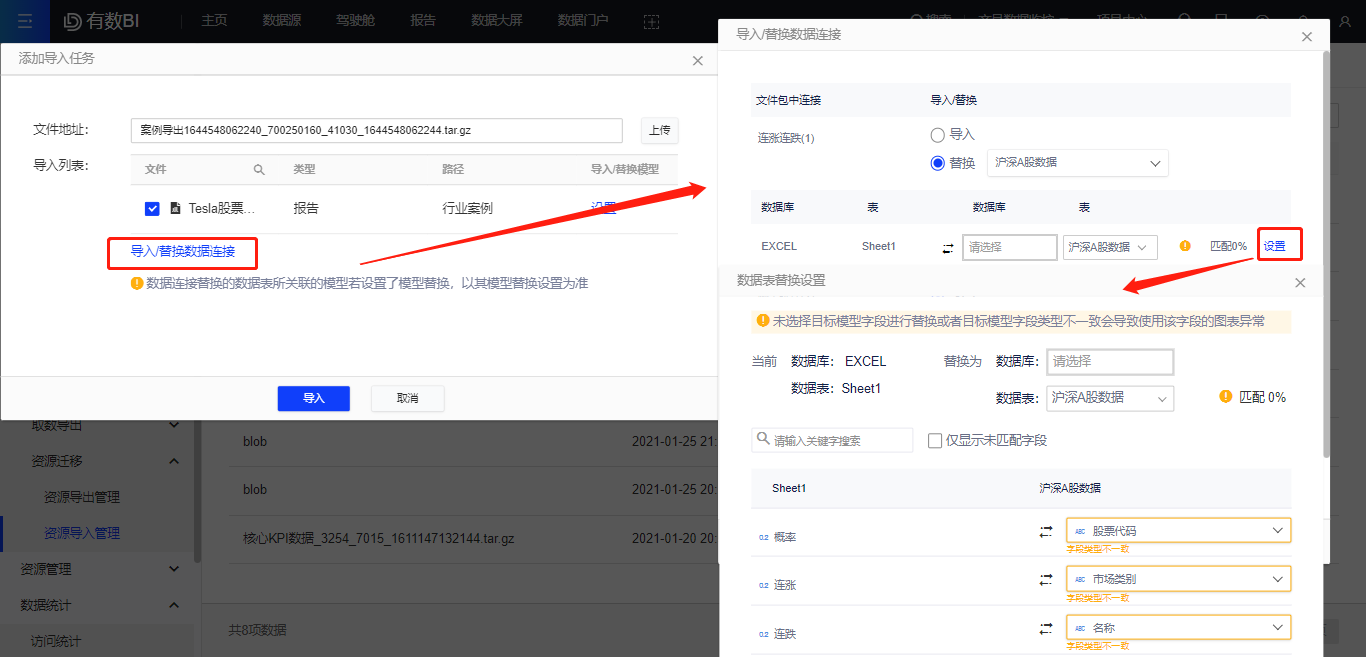Open the 股票代码 field mapping dropdown
The image size is (1366, 657).
pos(1178,530)
